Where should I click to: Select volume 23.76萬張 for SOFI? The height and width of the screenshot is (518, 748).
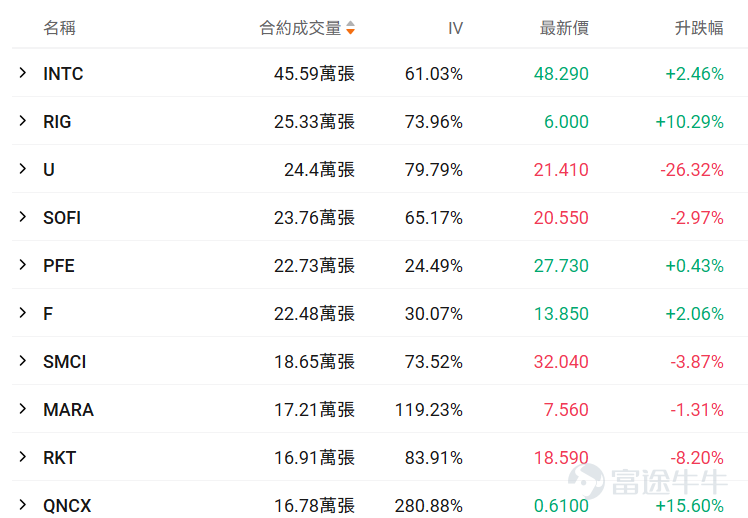314,218
